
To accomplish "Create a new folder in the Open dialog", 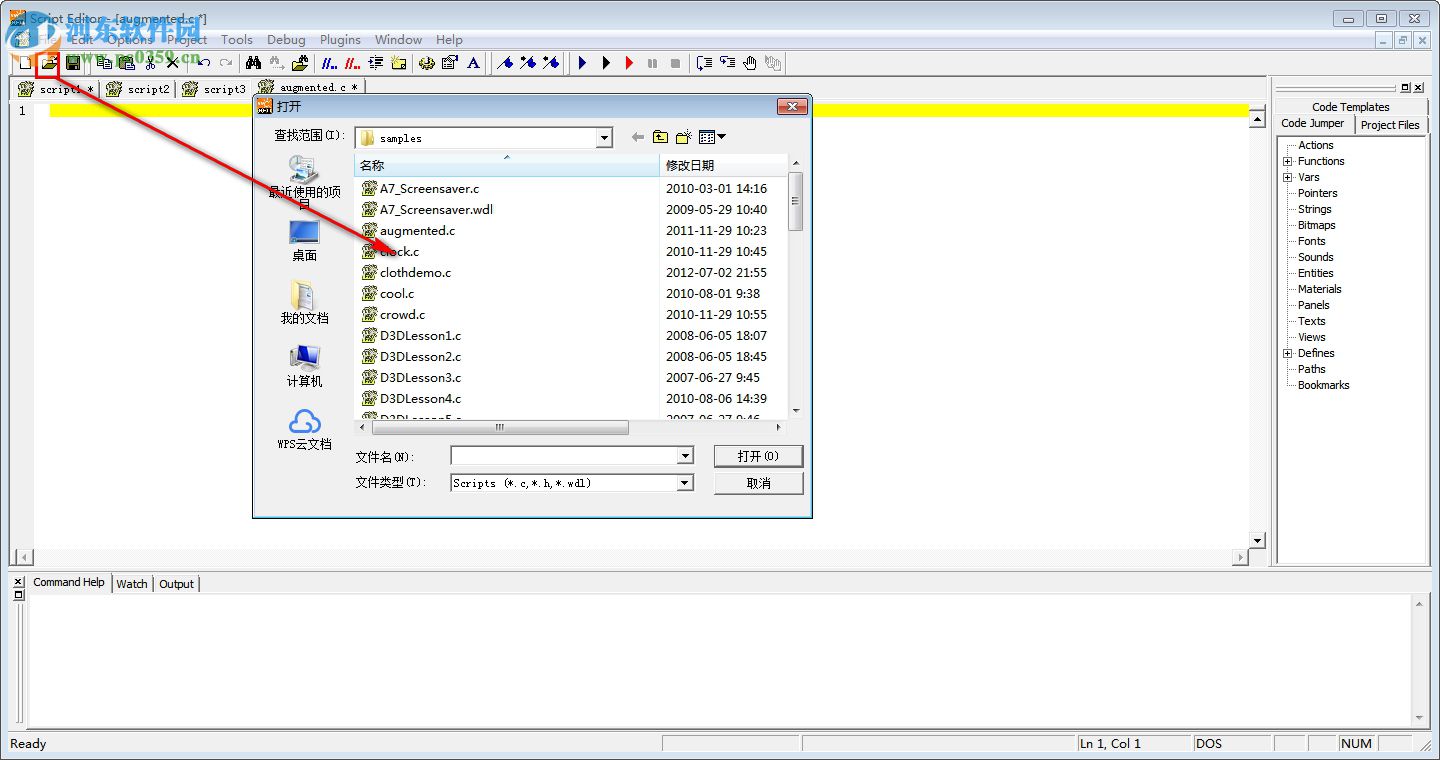I will pyautogui.click(x=684, y=137).
